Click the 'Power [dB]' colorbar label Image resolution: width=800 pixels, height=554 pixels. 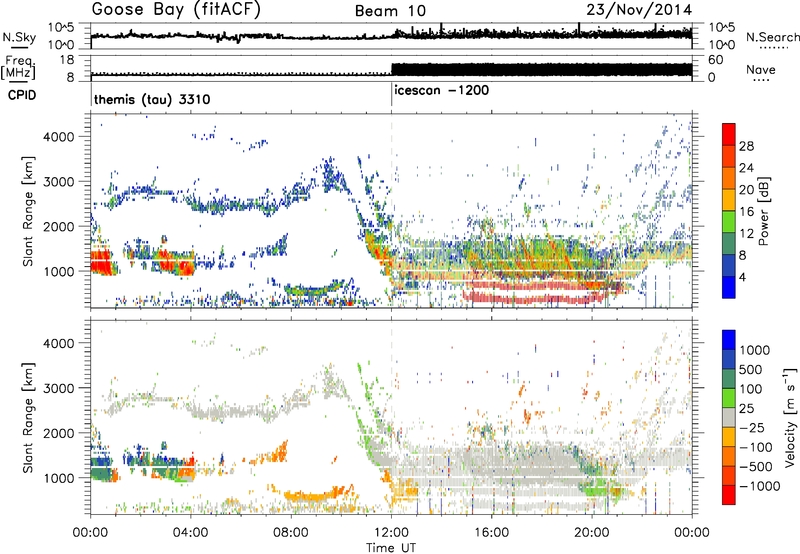(x=763, y=211)
